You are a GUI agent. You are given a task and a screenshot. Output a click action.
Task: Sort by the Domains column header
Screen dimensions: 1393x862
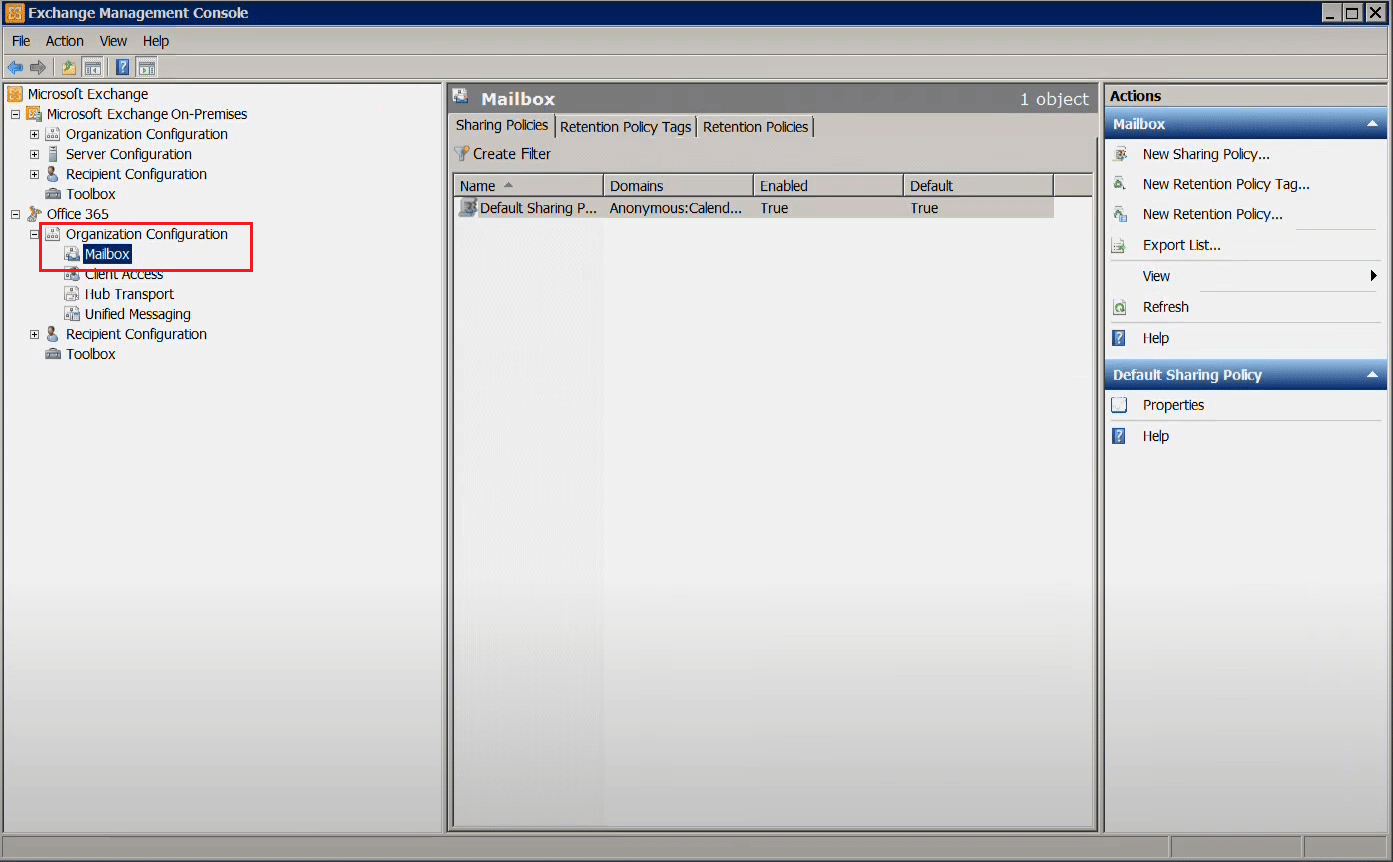tap(679, 186)
